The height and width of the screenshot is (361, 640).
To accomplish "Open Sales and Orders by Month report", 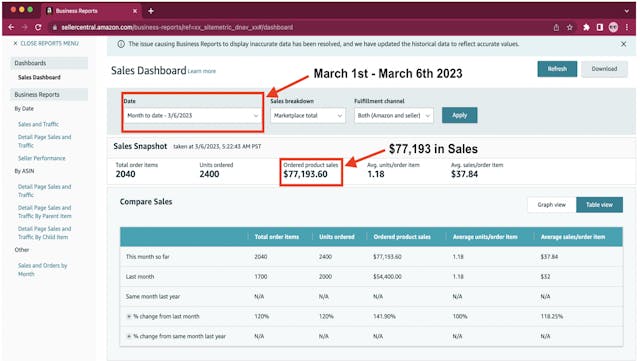I will click(x=42, y=270).
